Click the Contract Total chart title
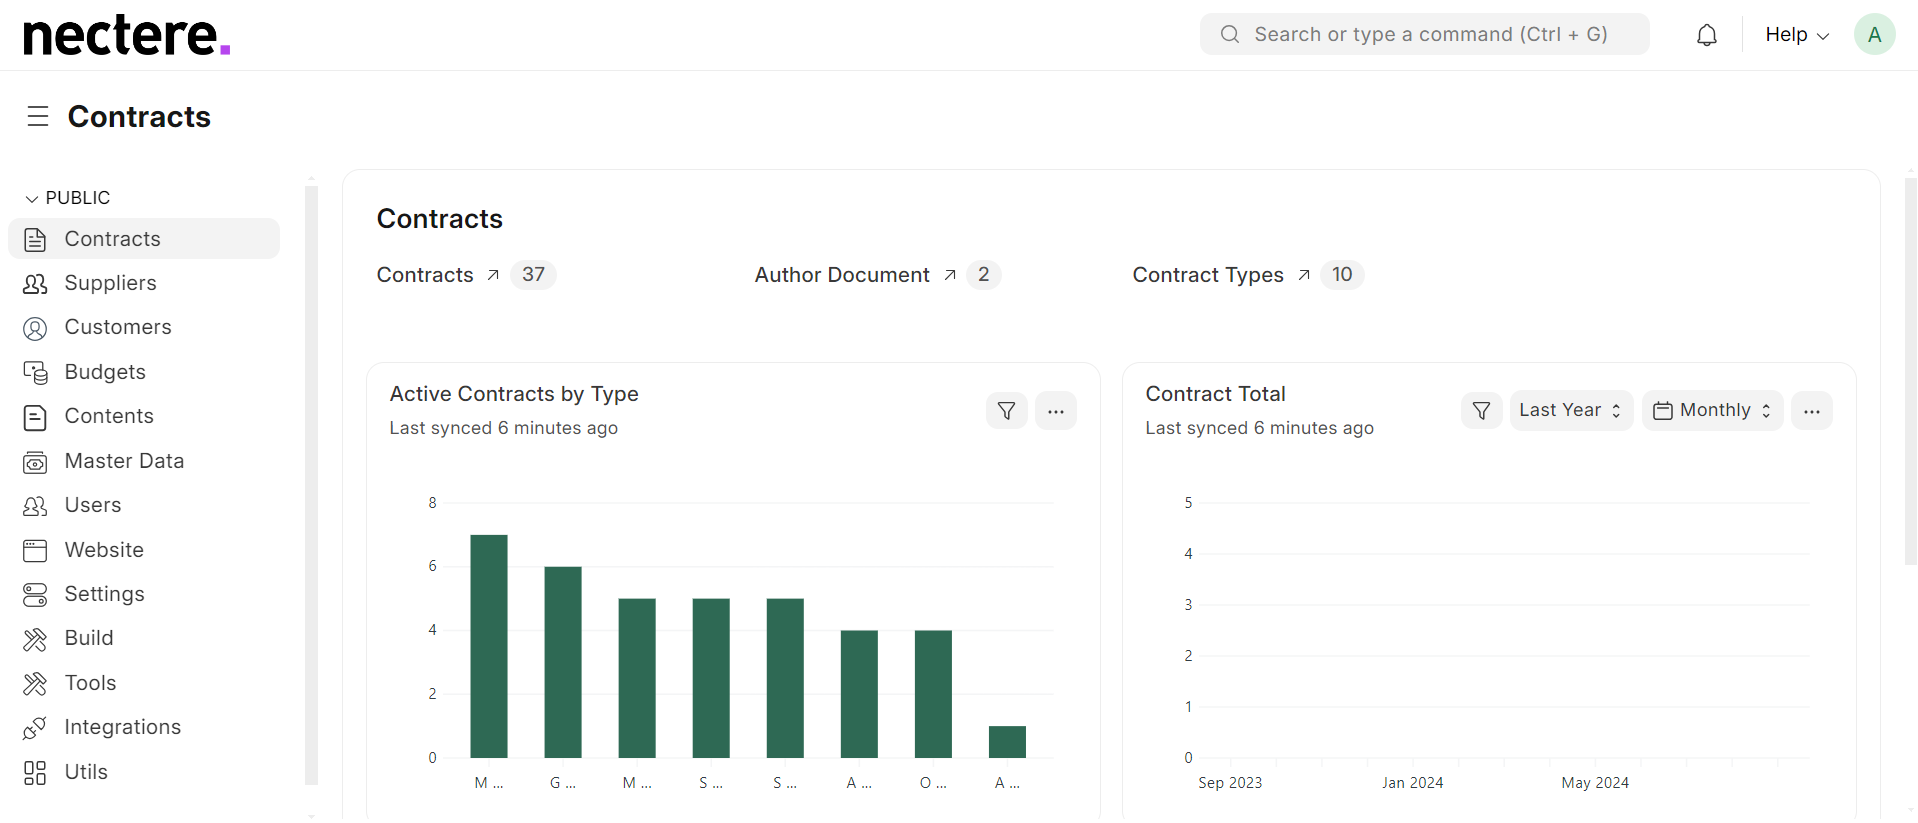 1216,394
